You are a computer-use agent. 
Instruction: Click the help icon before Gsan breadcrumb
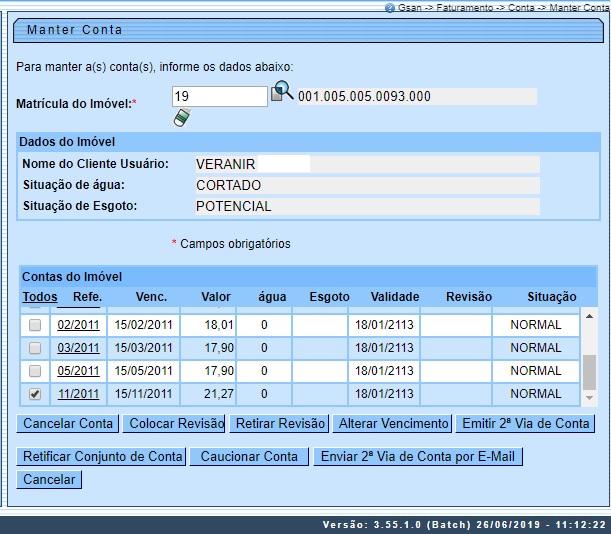tap(389, 7)
